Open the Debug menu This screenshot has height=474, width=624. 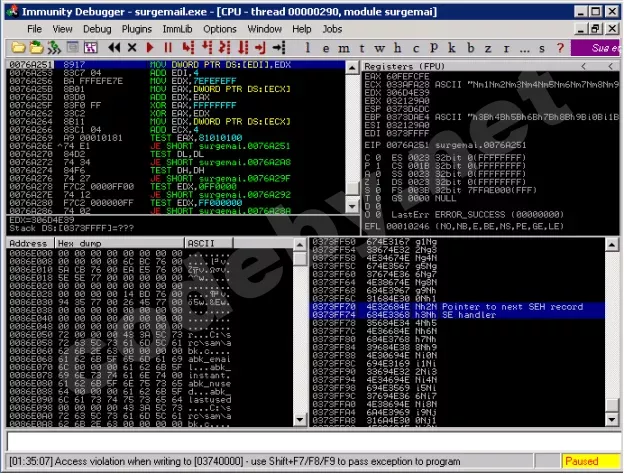pos(97,29)
